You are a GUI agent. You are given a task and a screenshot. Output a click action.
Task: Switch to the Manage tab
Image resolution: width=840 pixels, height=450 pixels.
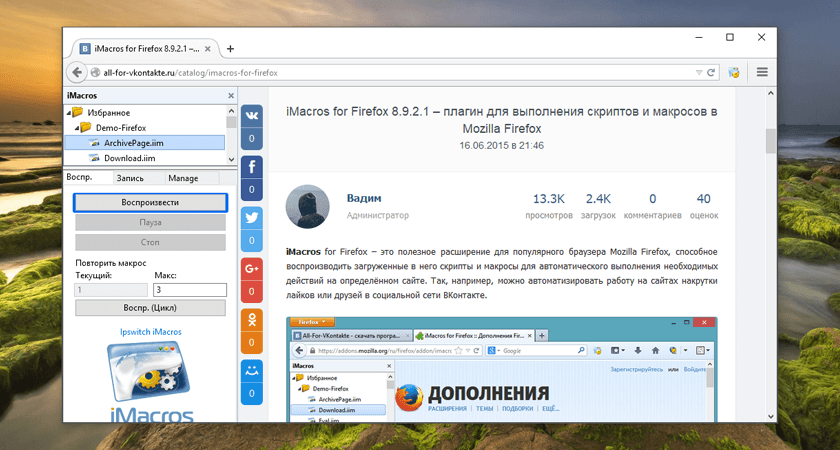click(x=191, y=178)
